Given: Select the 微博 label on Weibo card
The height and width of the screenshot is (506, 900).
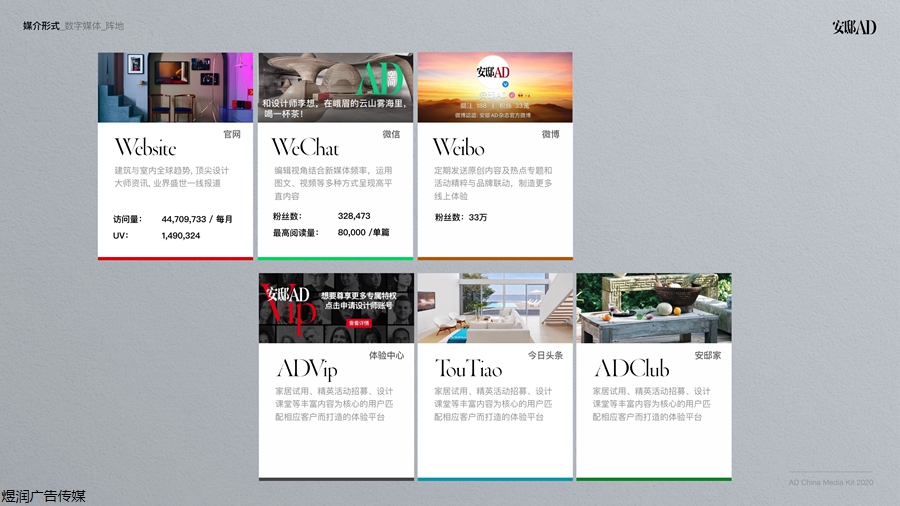Looking at the screenshot, I should [x=550, y=134].
